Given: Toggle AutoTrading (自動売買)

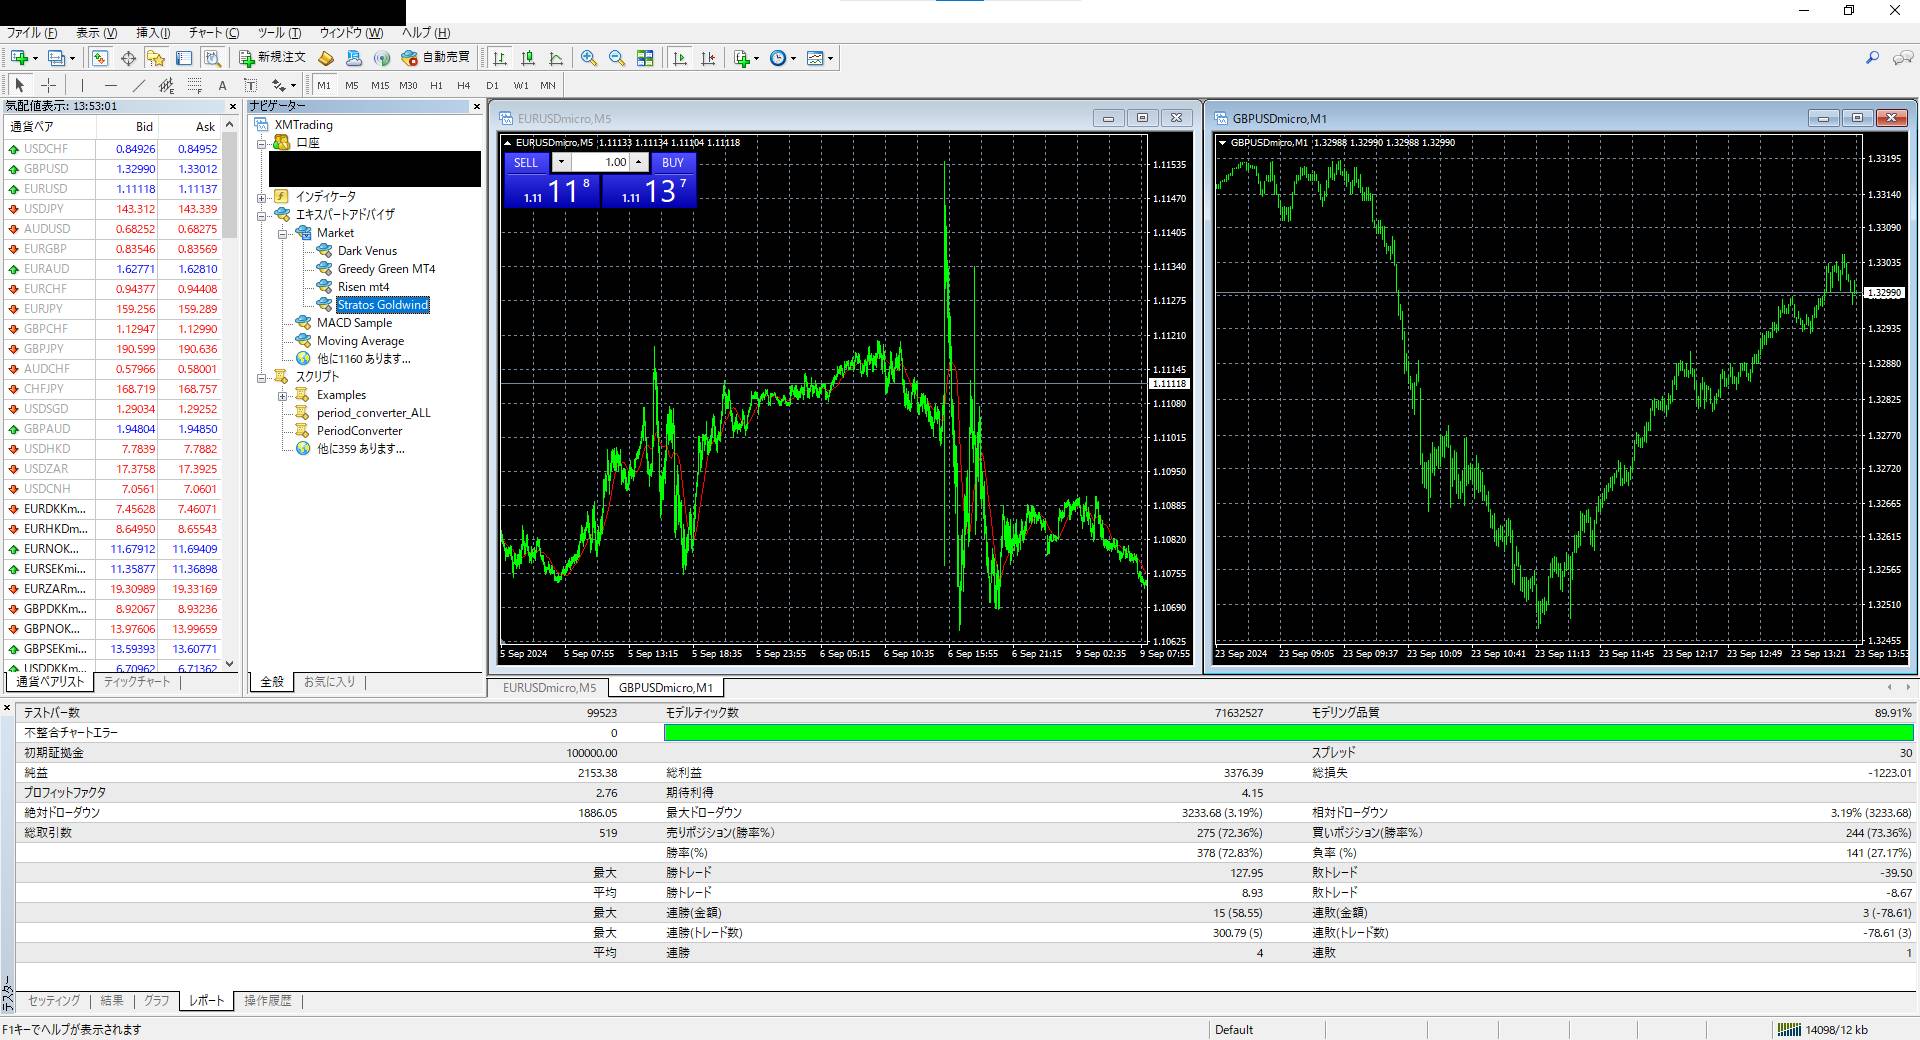Looking at the screenshot, I should coord(435,58).
